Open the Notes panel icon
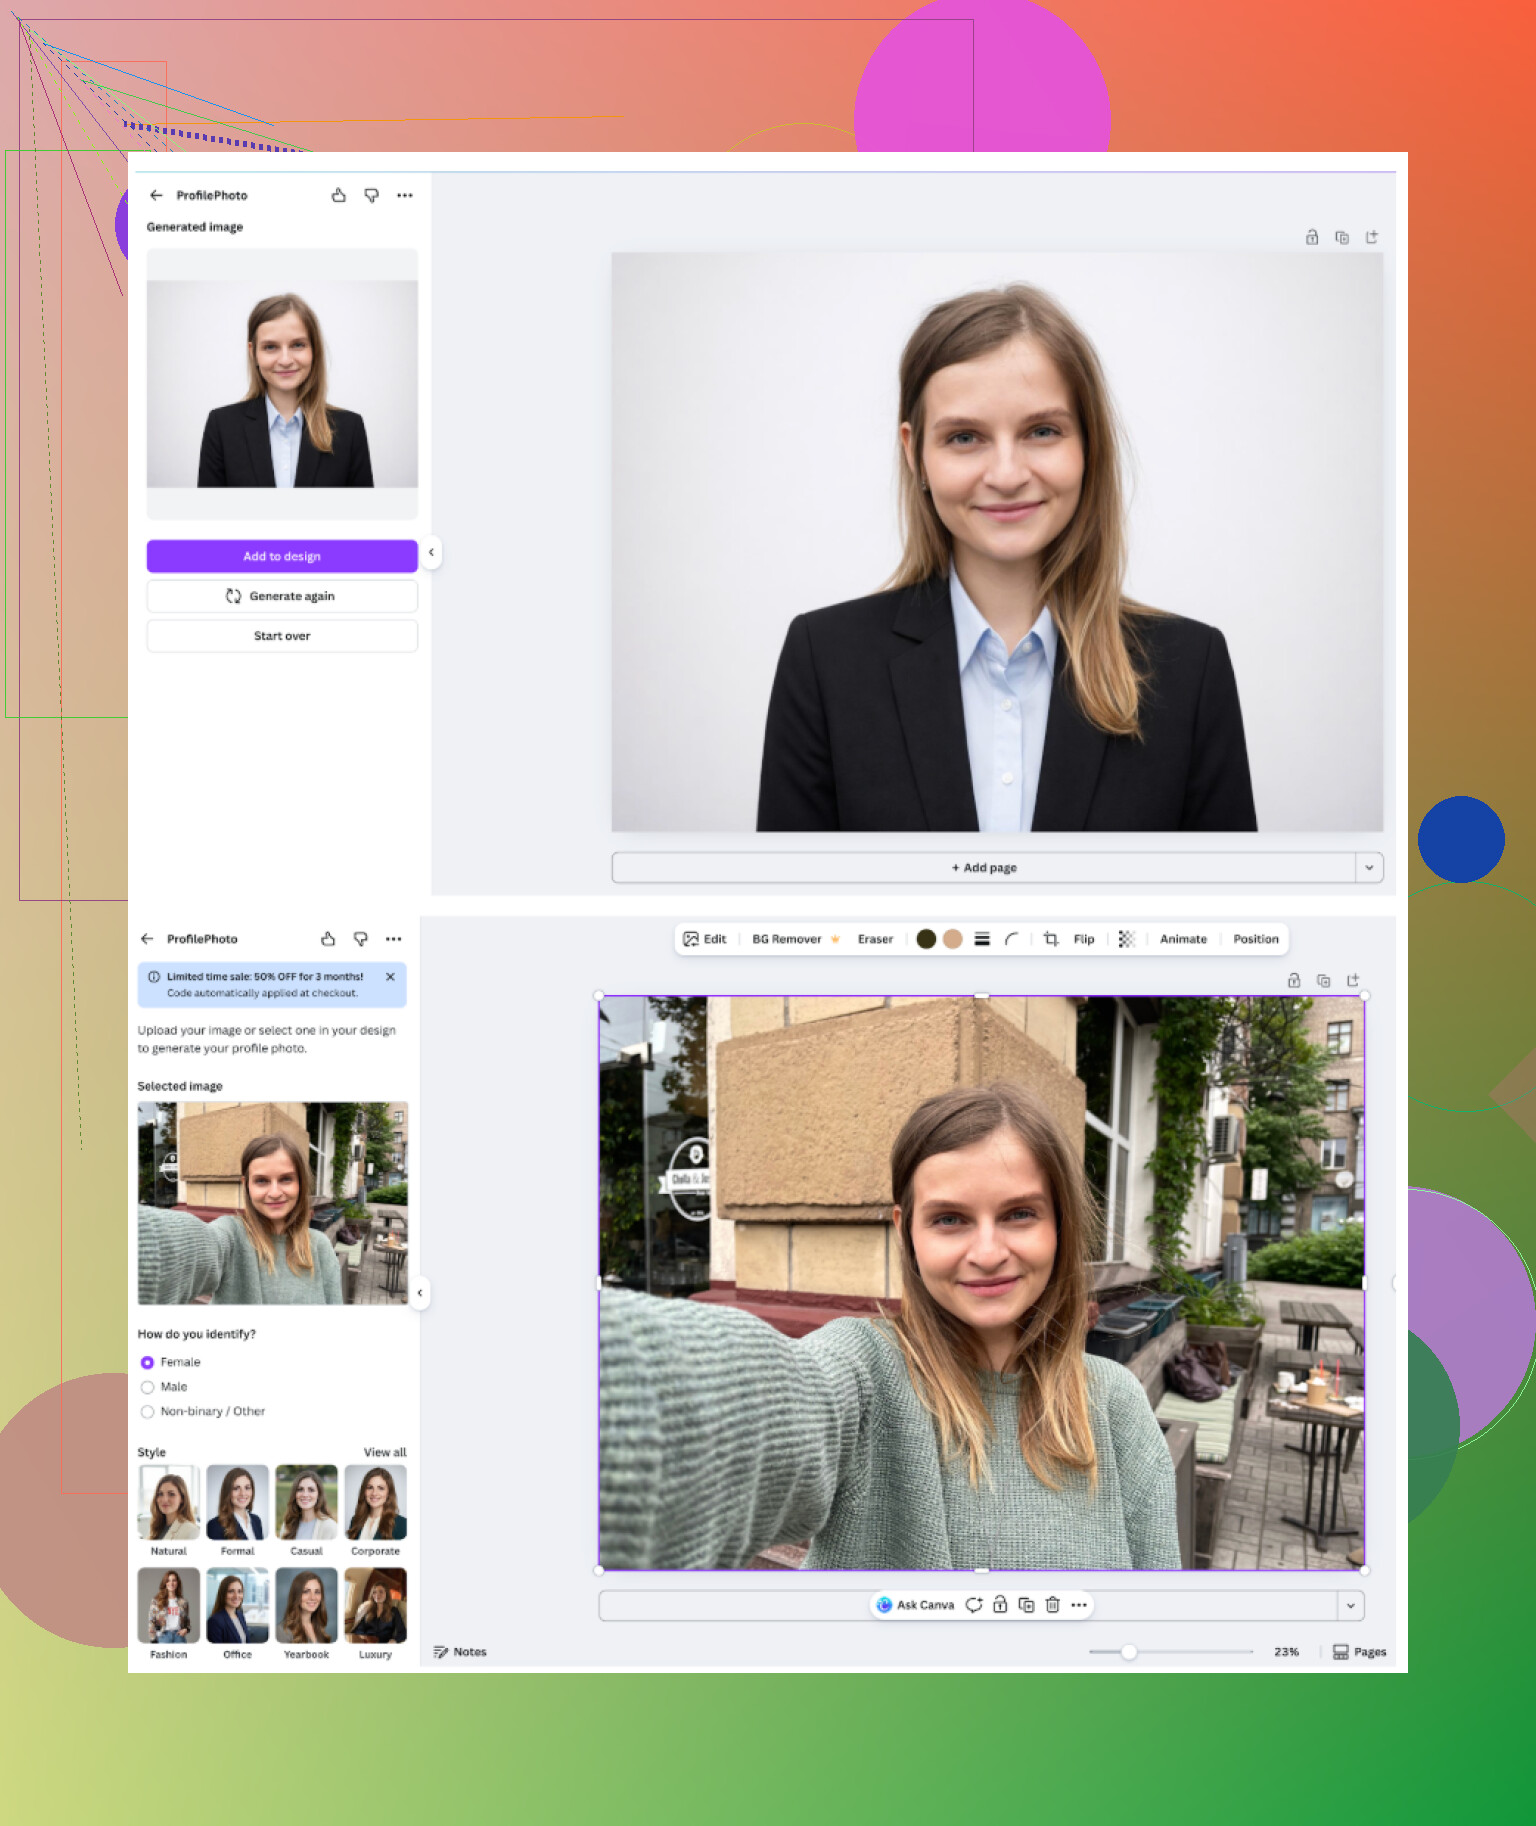The image size is (1536, 1826). pos(441,1652)
